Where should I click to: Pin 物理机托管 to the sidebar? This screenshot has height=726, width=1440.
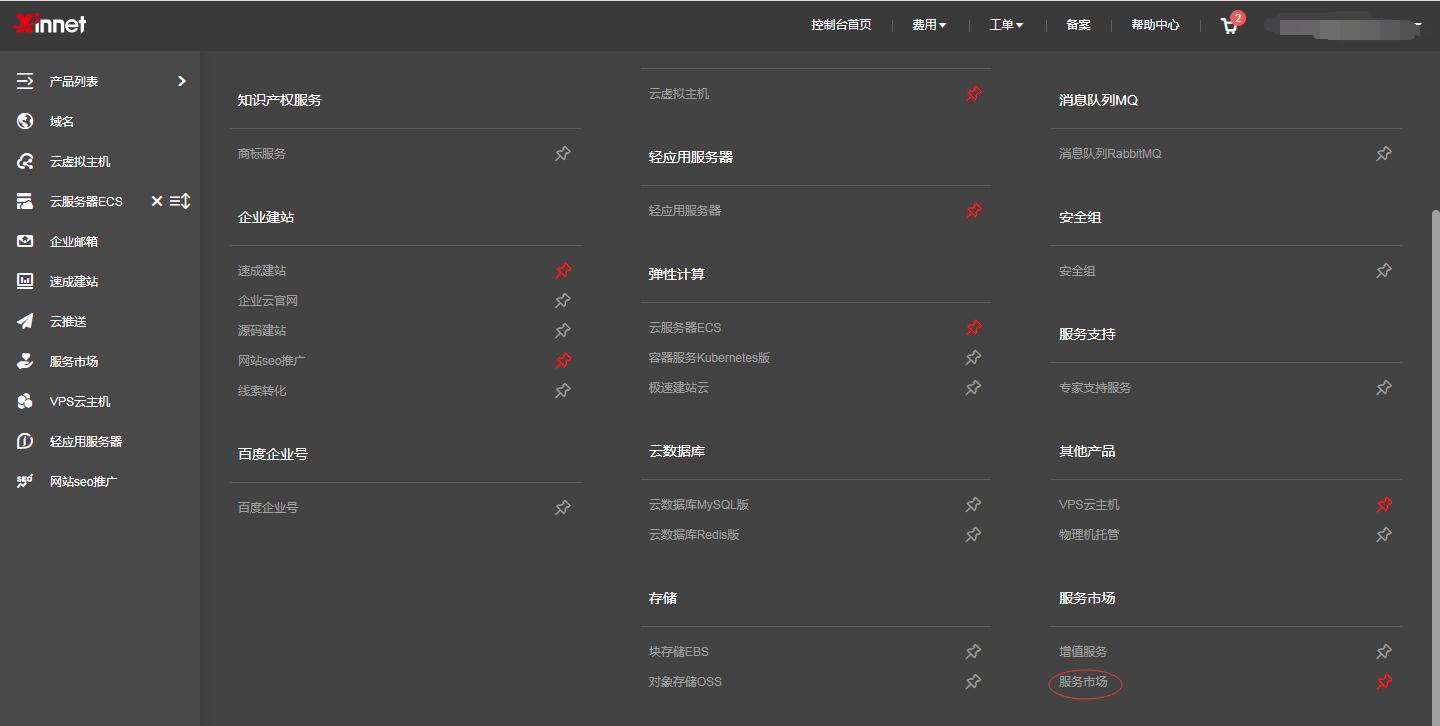pos(1384,535)
